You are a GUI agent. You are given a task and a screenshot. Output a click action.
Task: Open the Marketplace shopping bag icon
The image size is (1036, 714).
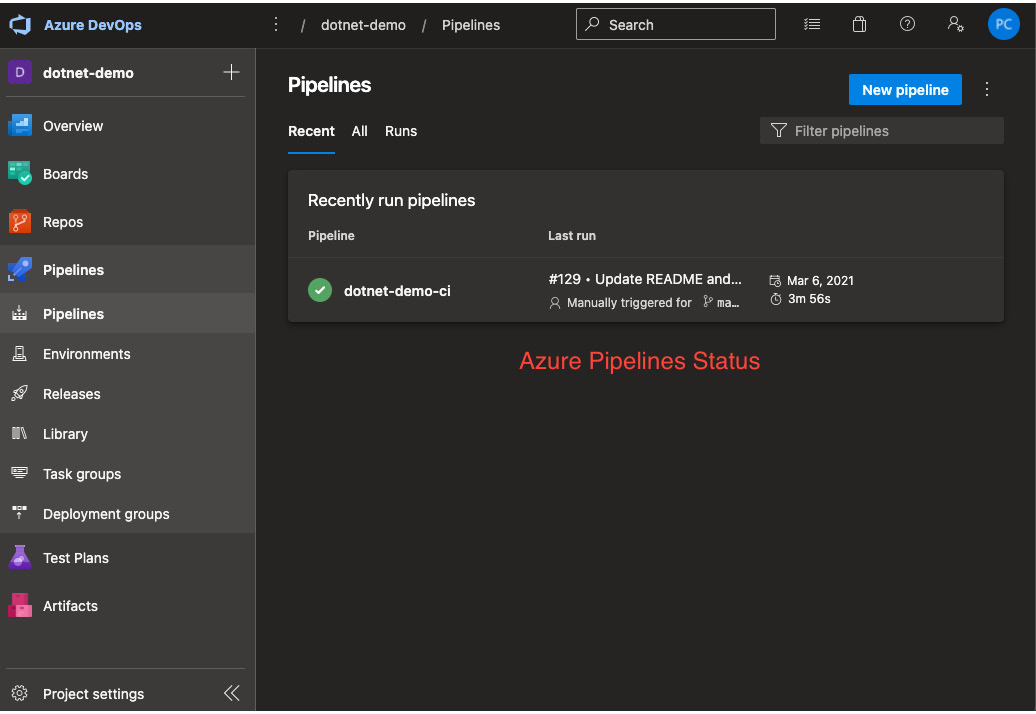pos(859,24)
